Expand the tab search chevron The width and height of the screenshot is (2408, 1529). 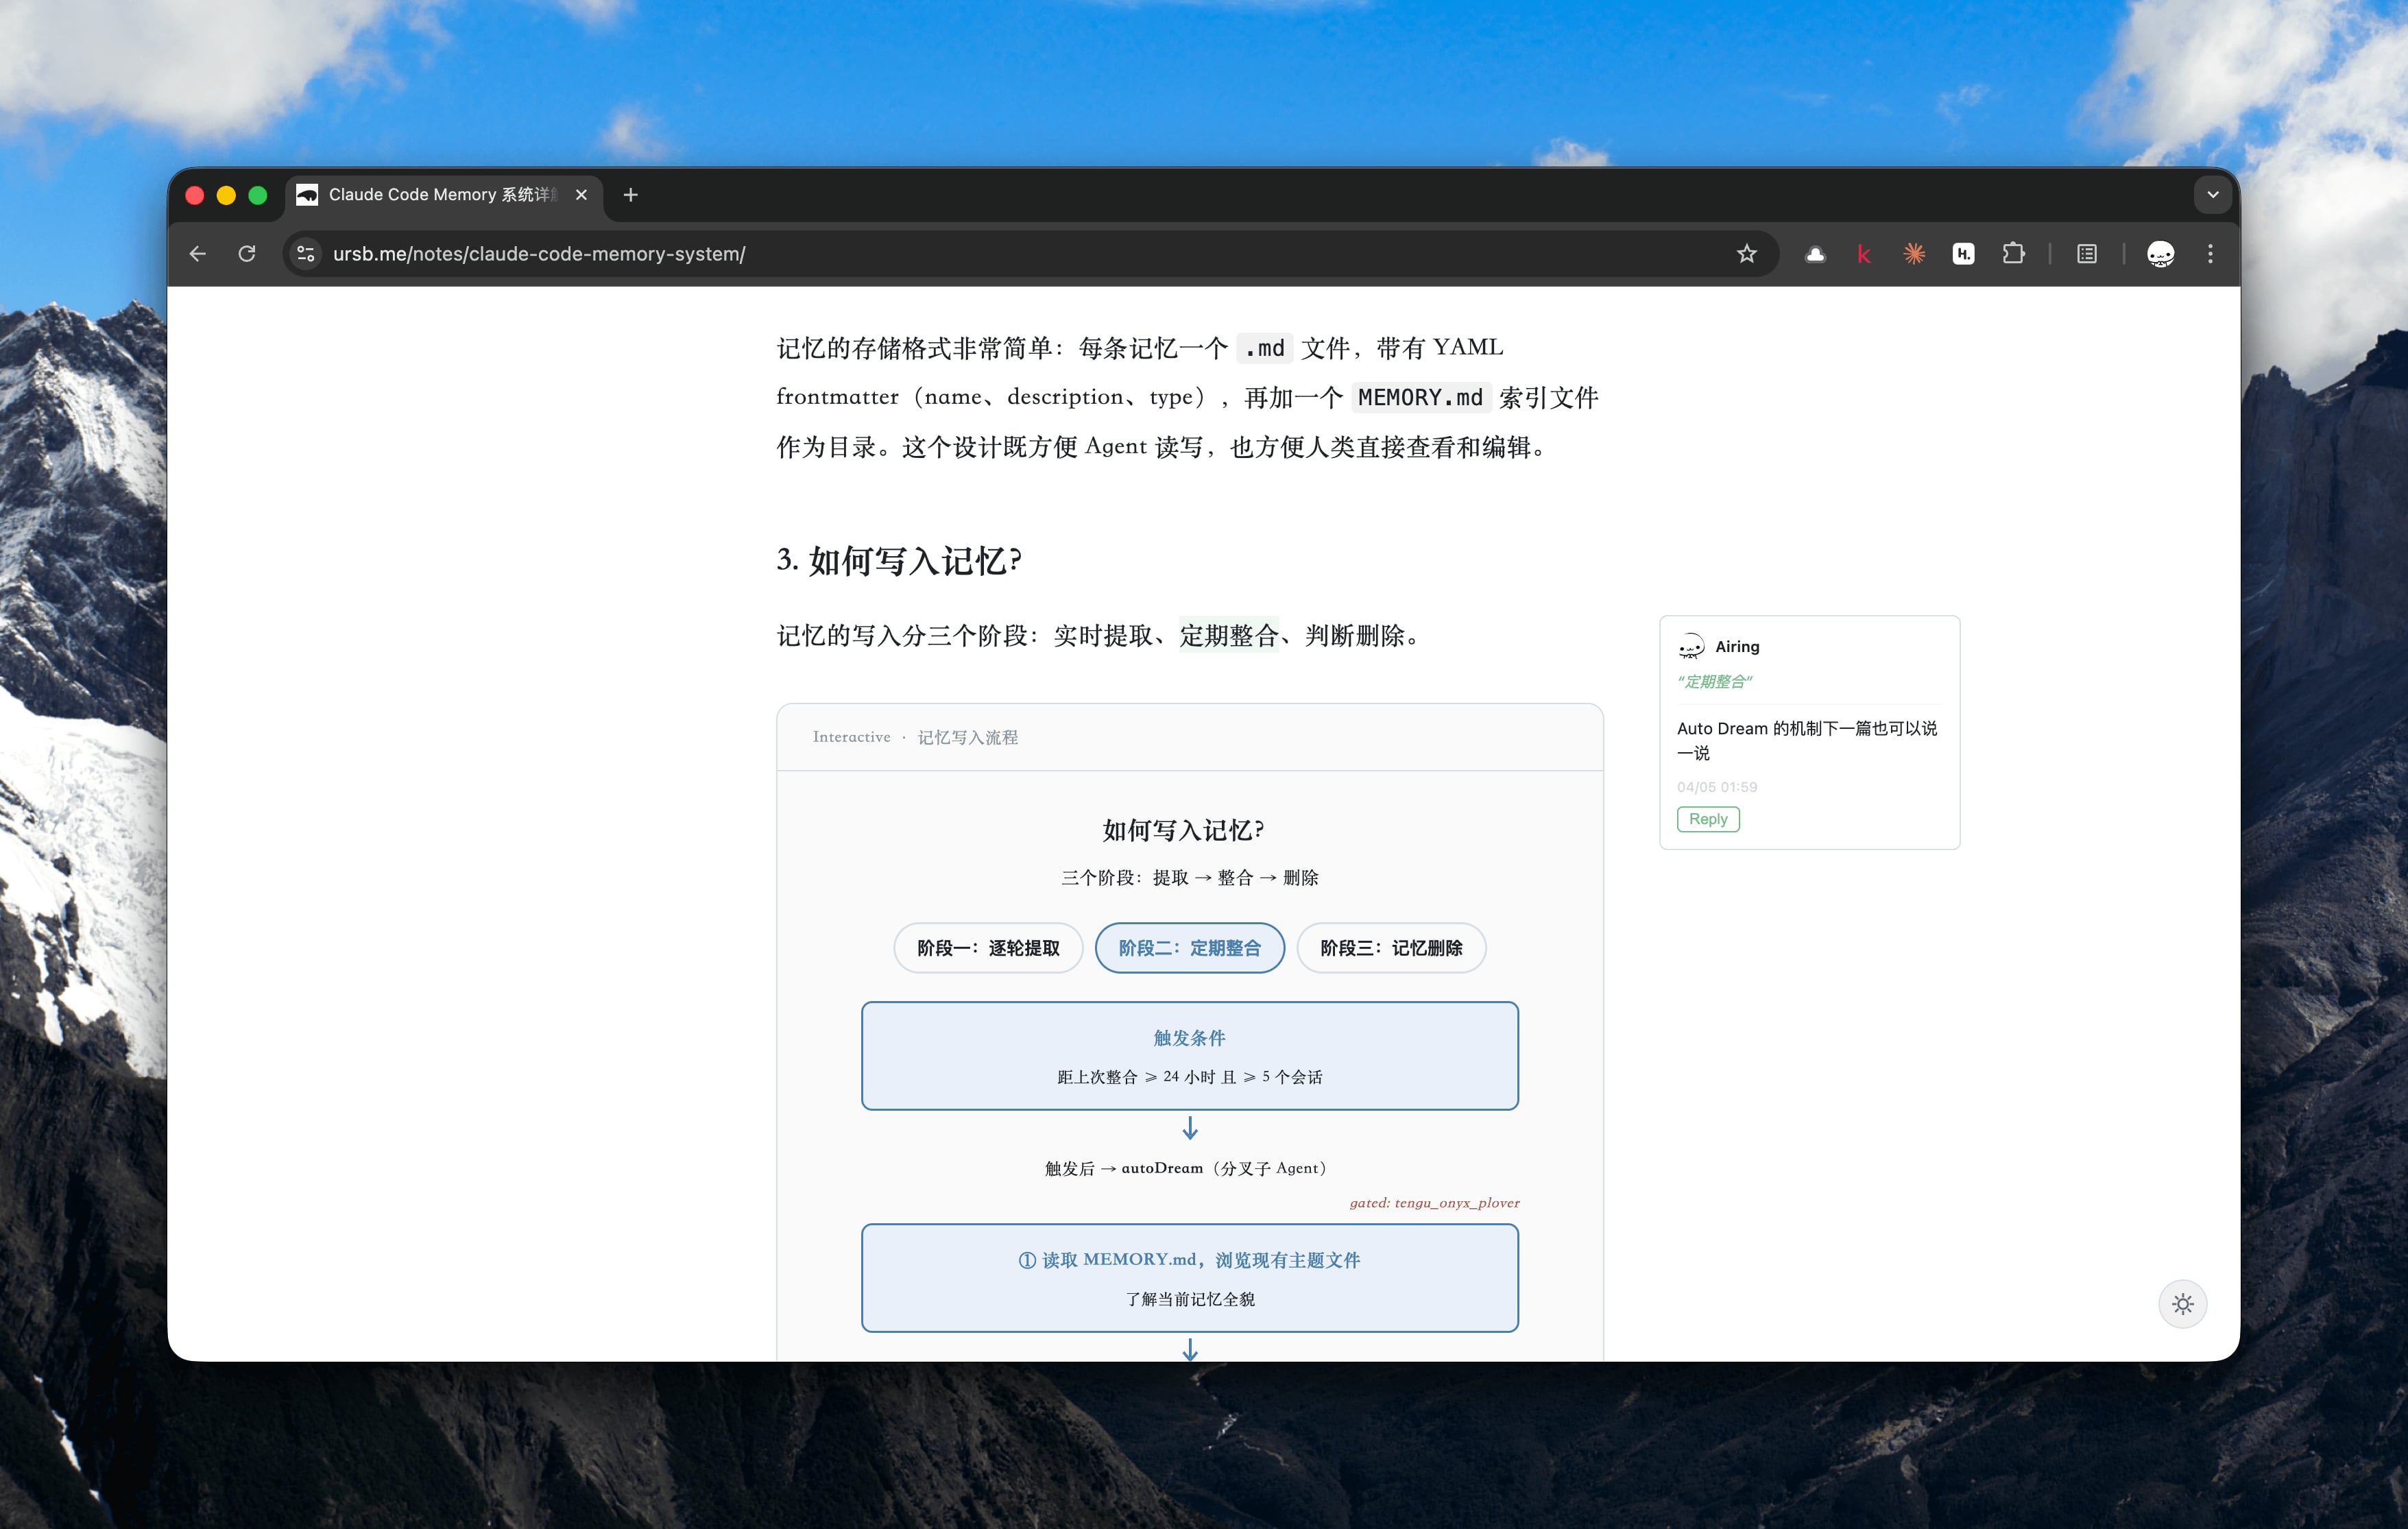pyautogui.click(x=2212, y=195)
